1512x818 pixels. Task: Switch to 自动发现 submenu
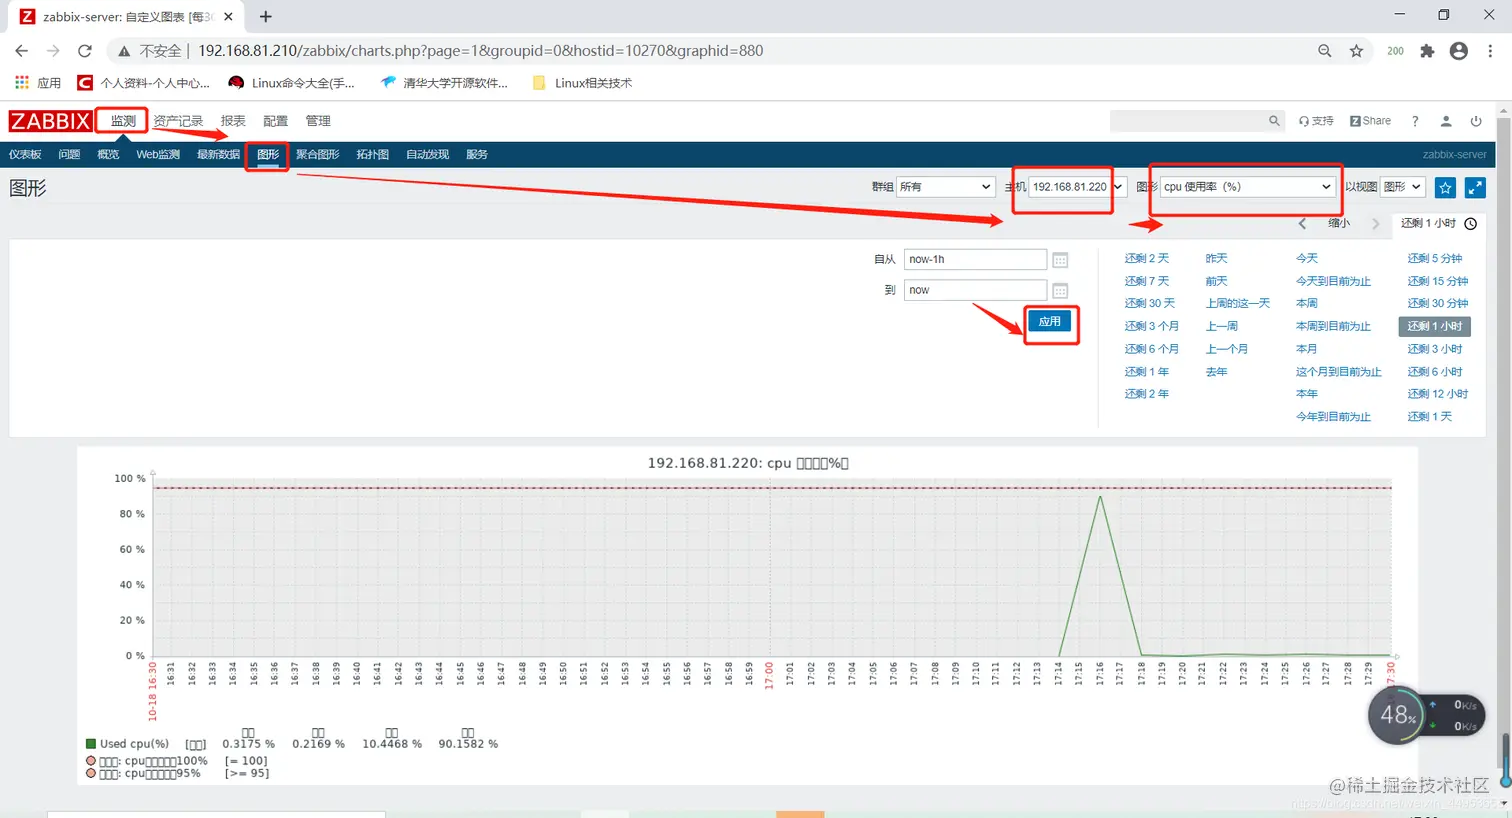coord(427,155)
